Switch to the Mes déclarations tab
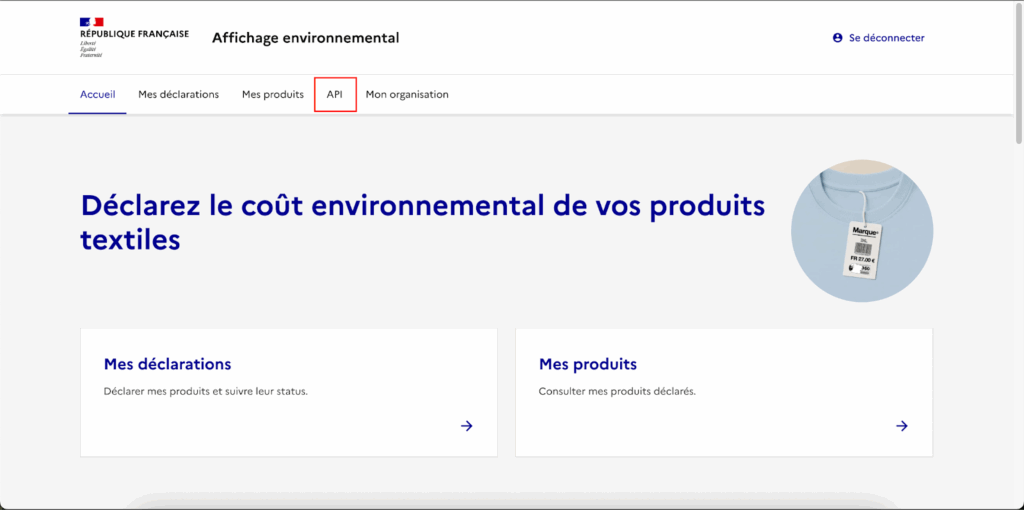The height and width of the screenshot is (510, 1024). click(x=178, y=95)
